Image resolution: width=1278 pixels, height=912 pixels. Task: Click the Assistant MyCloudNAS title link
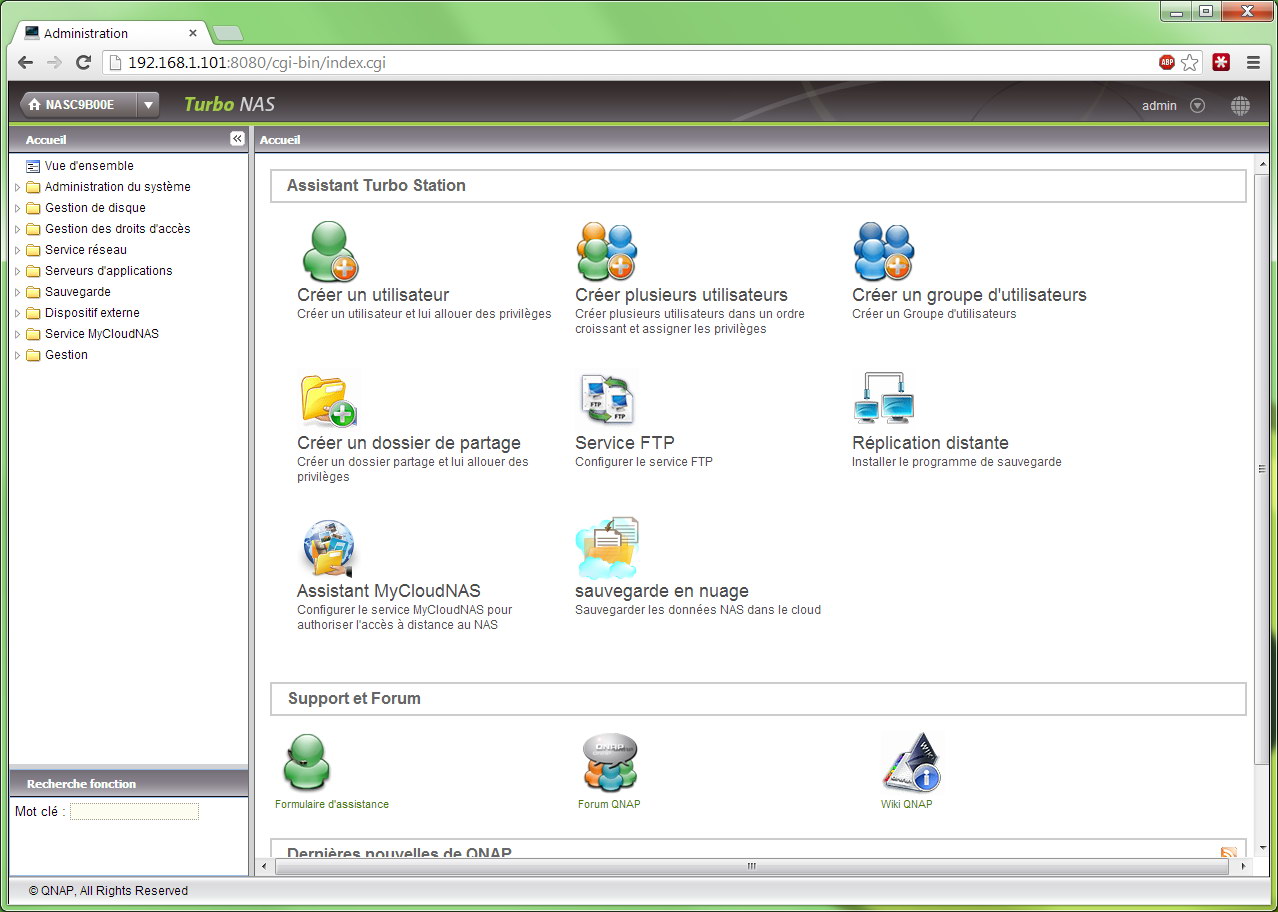point(389,591)
